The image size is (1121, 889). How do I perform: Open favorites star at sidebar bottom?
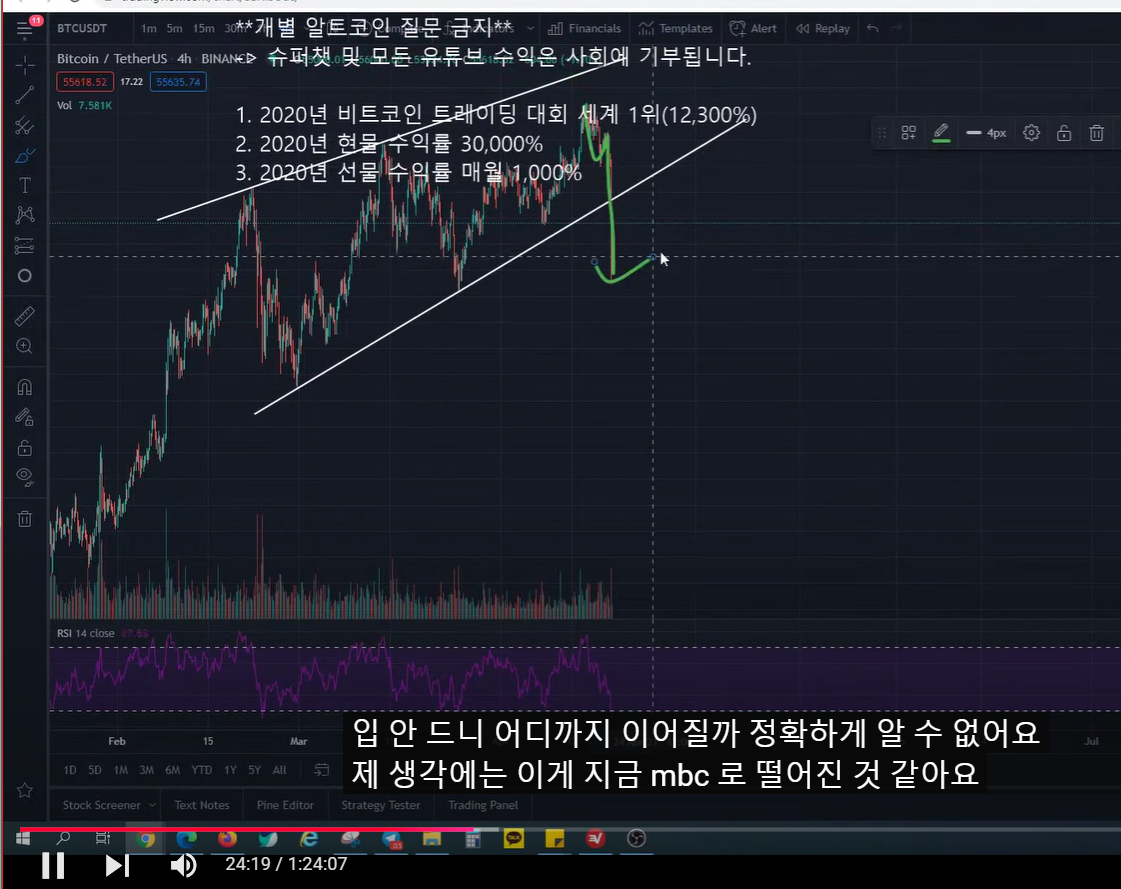click(25, 790)
